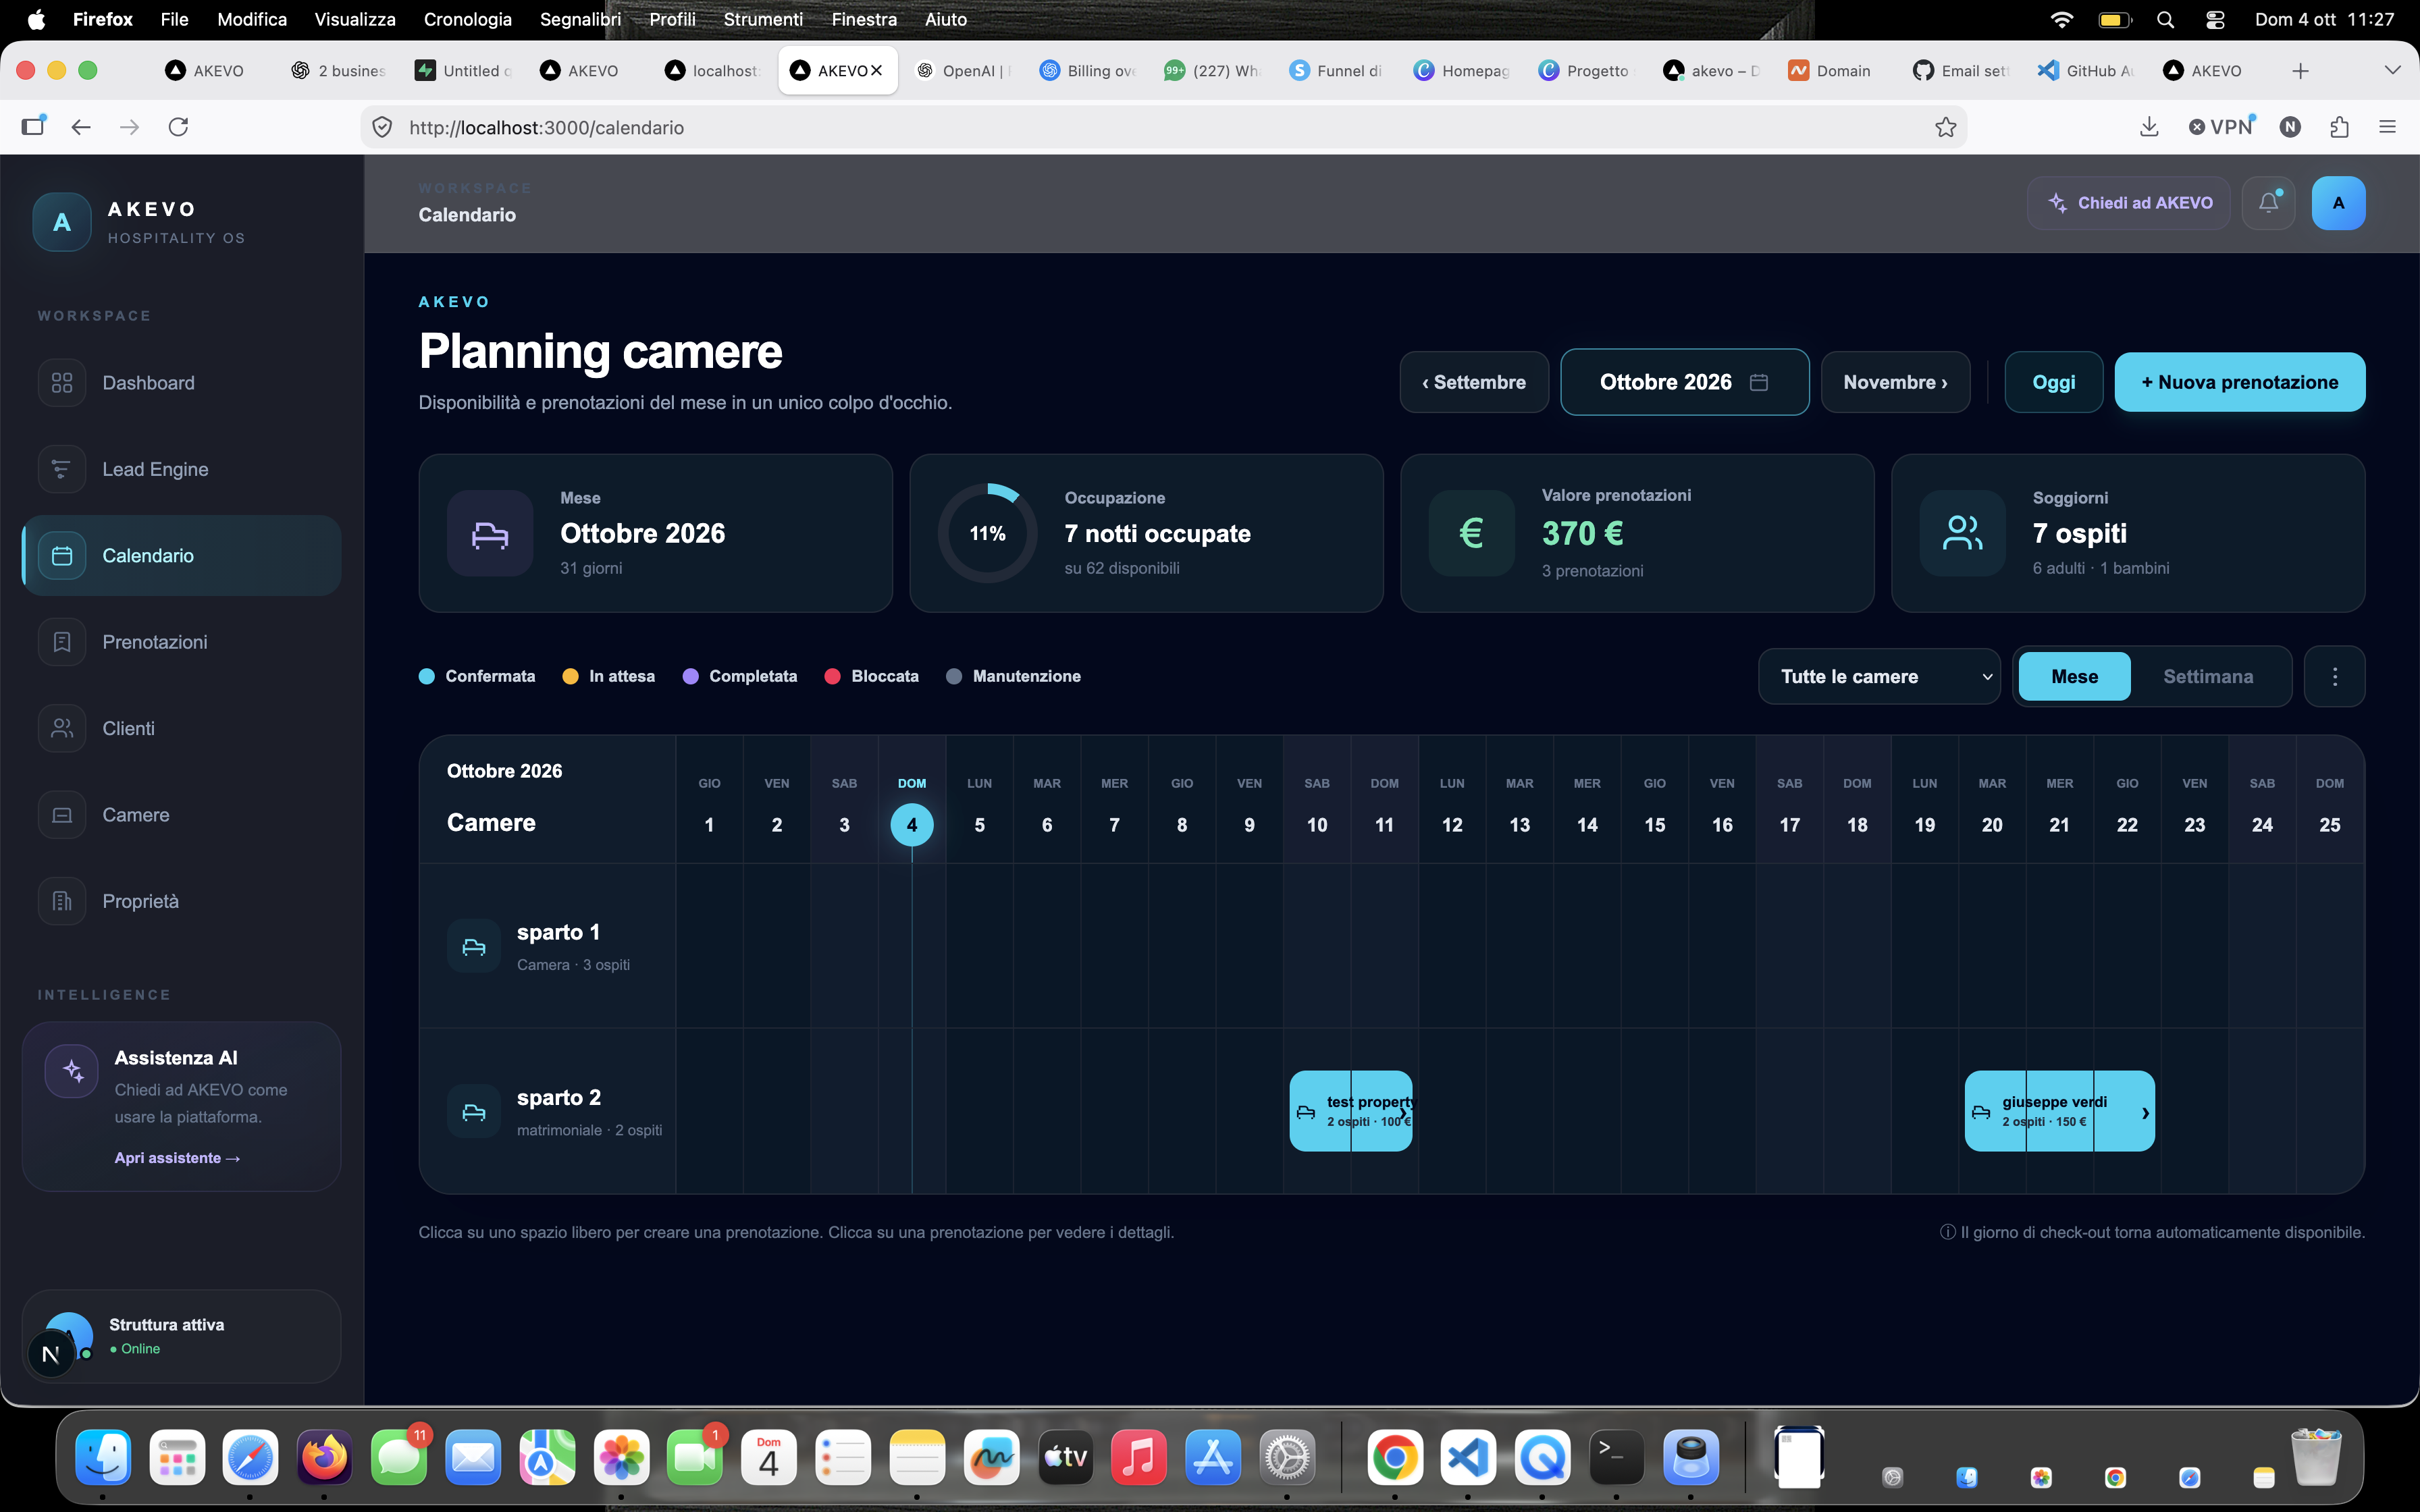
Task: Switch calendar view to Mese
Action: (2074, 677)
